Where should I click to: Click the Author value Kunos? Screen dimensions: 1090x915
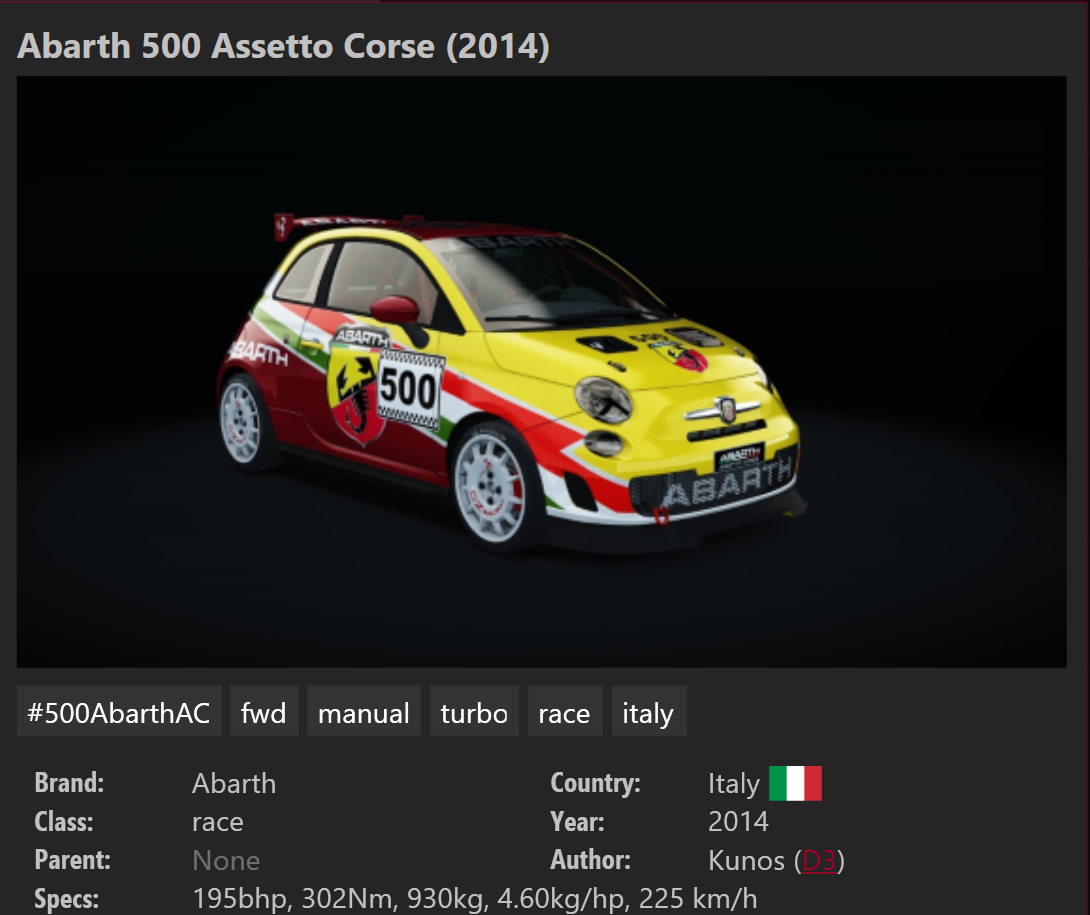[x=747, y=861]
